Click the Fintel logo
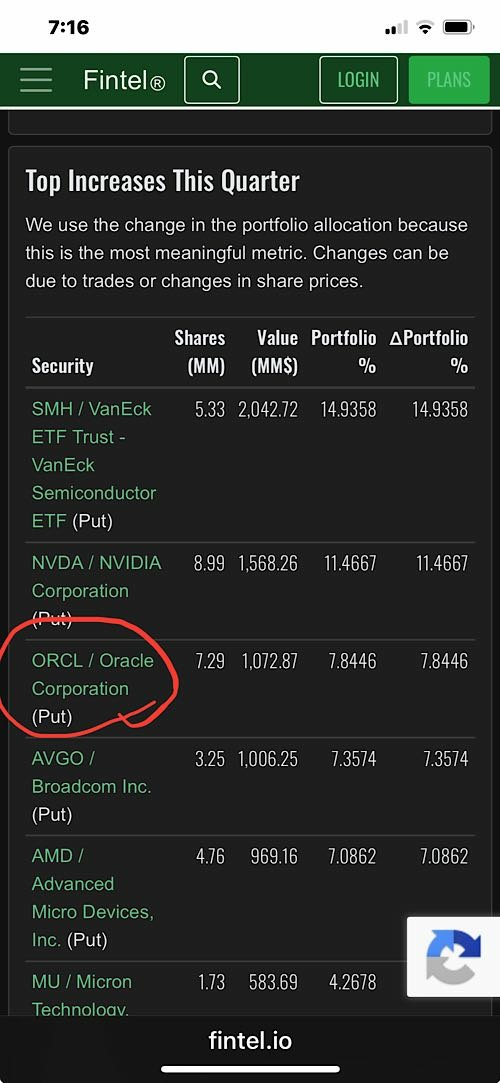500x1083 pixels. [124, 81]
